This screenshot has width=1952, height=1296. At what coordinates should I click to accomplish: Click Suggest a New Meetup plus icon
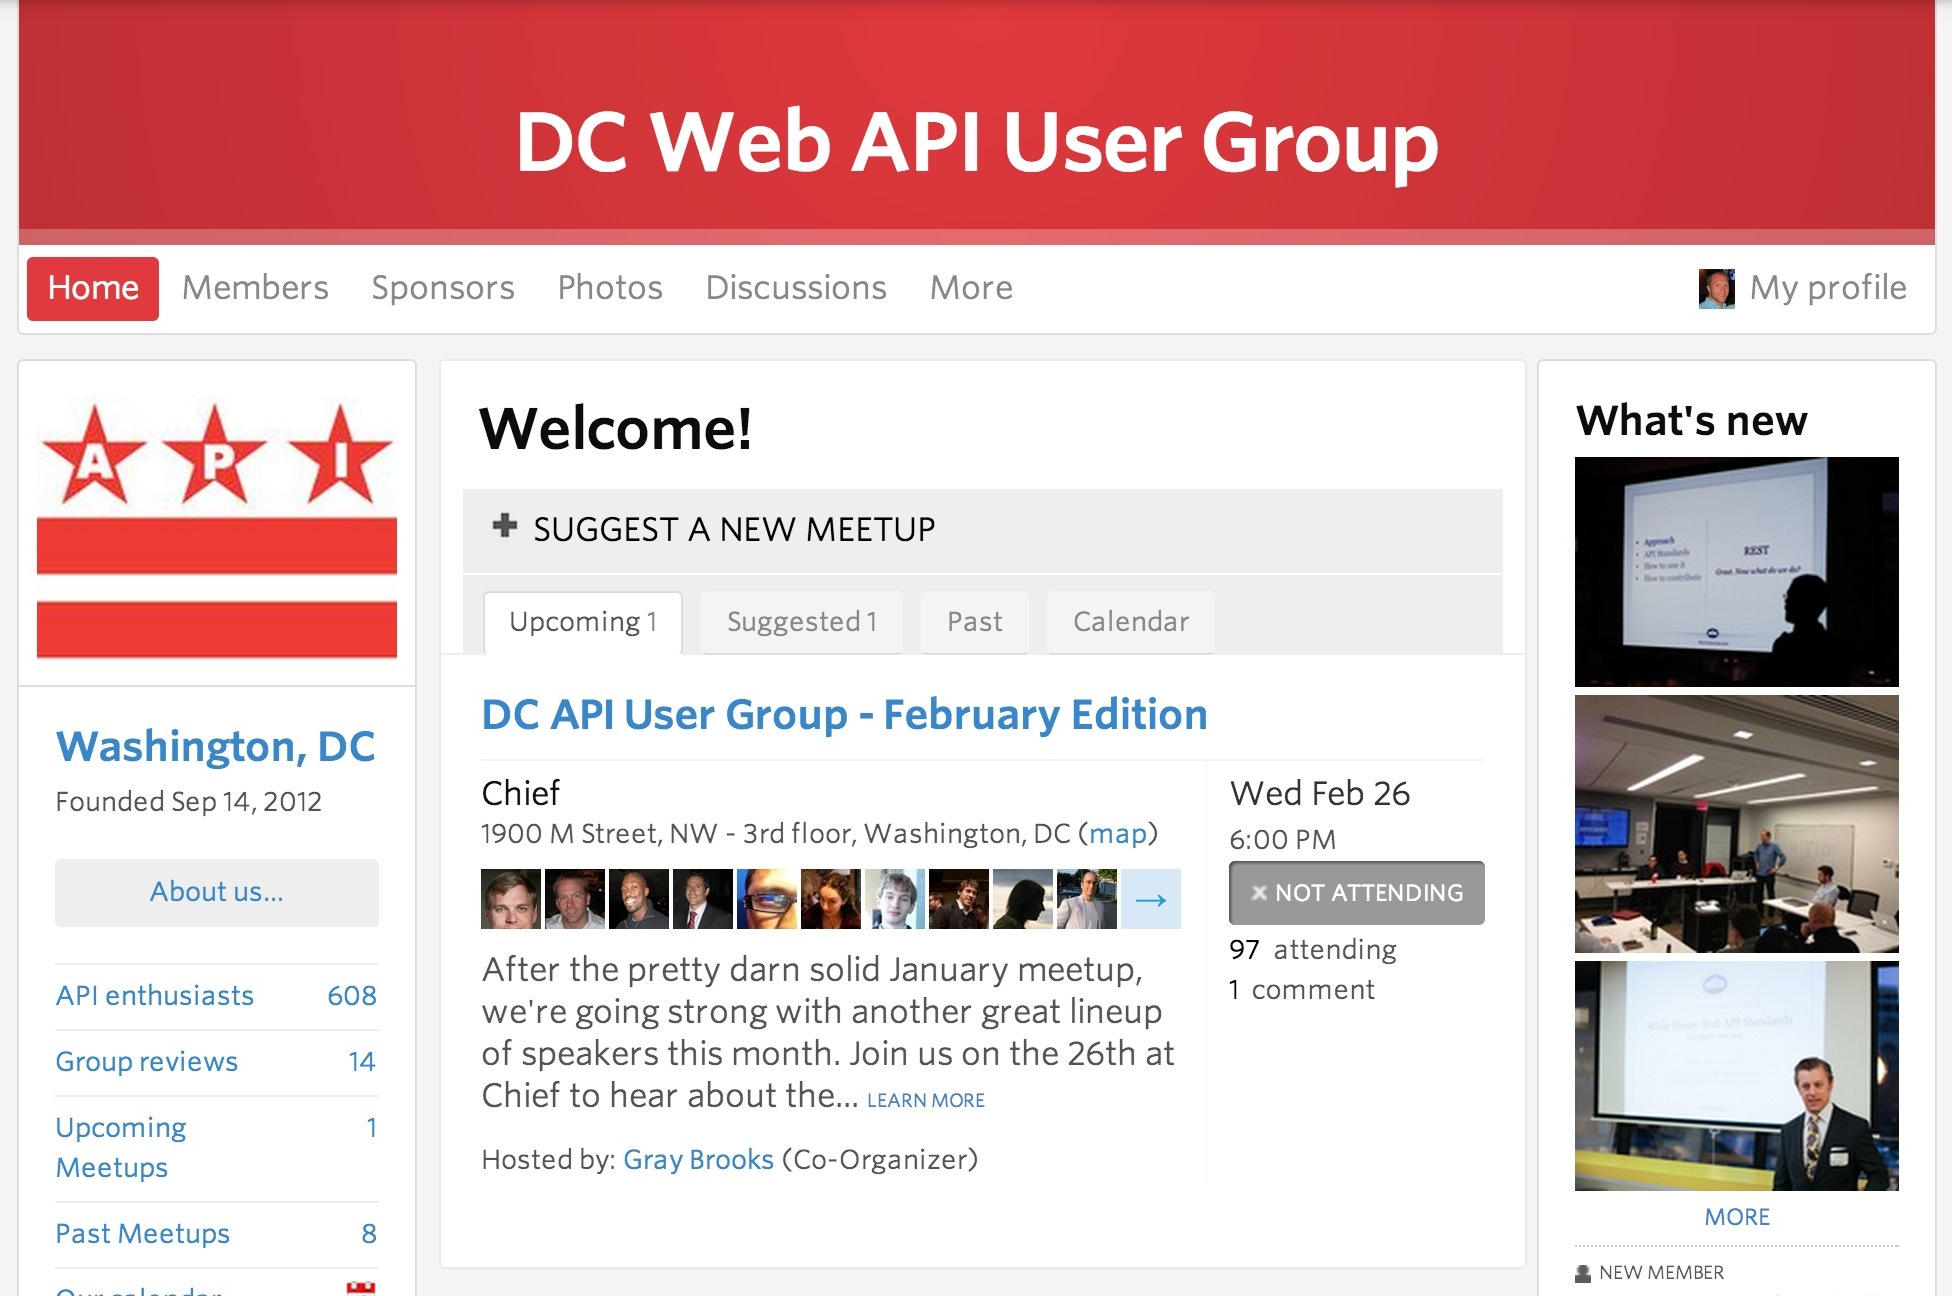tap(505, 525)
